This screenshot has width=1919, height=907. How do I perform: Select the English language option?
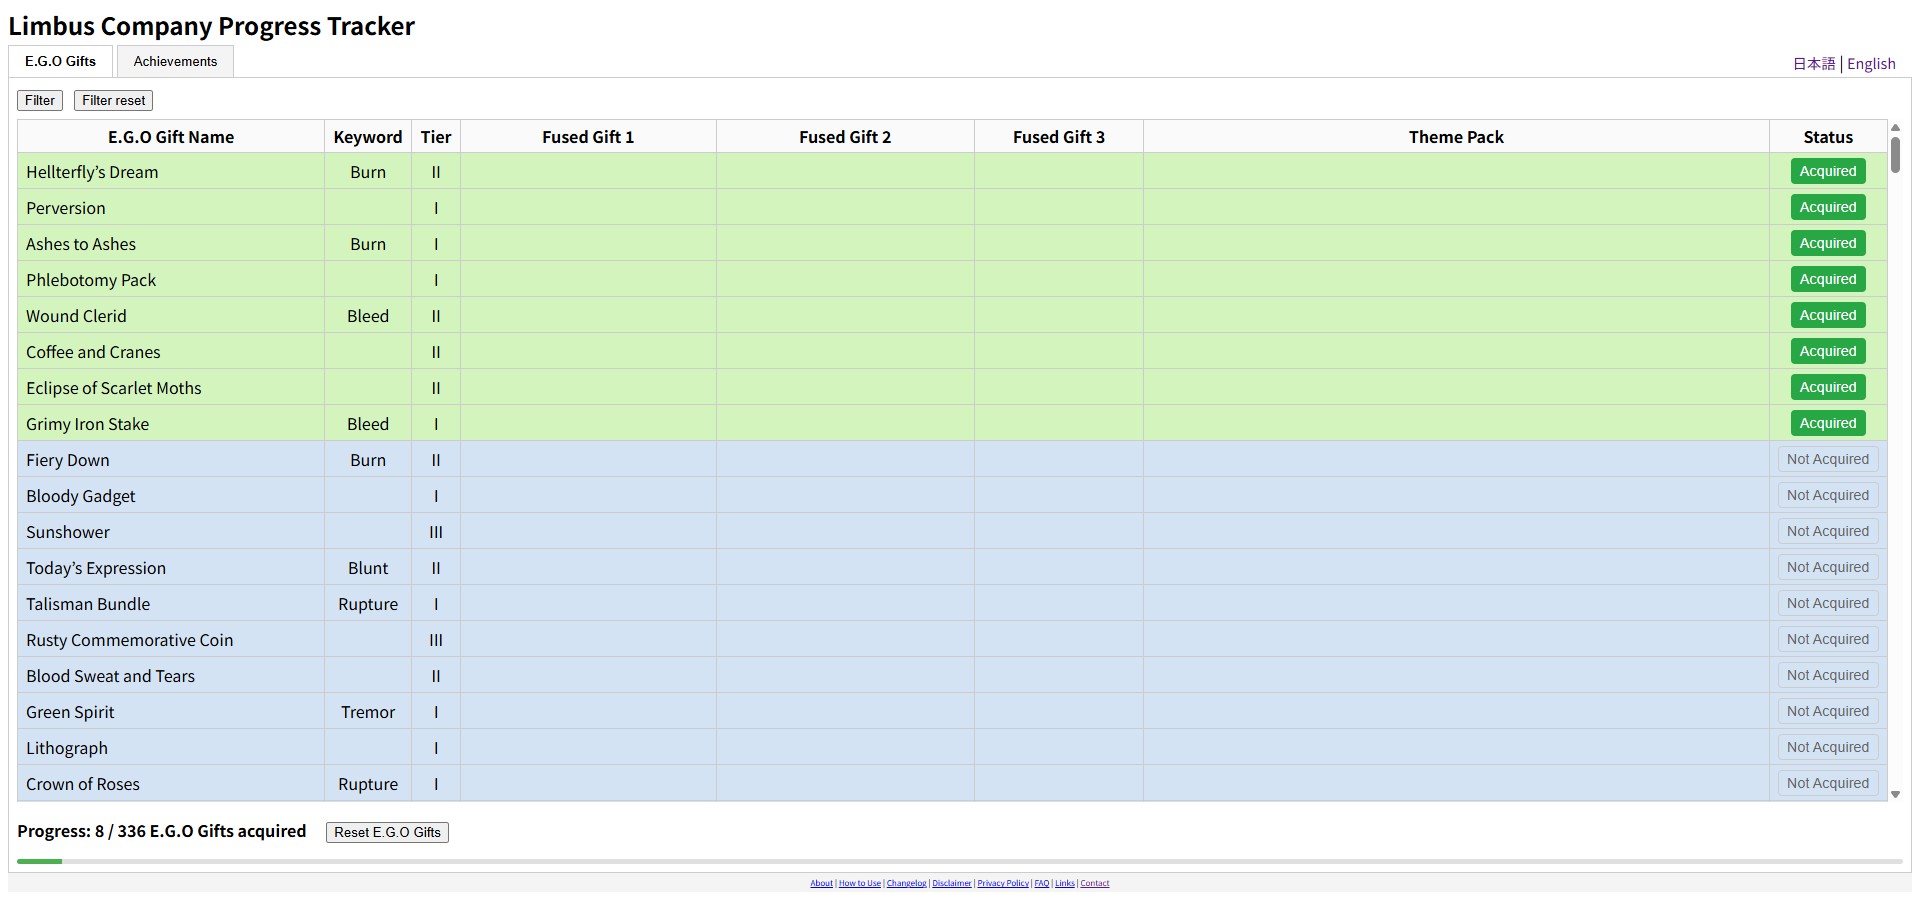(1871, 63)
